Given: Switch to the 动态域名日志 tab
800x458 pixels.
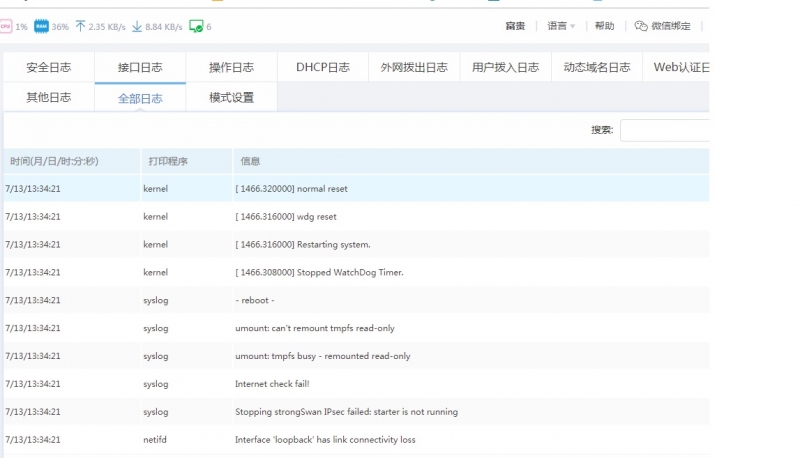Looking at the screenshot, I should coord(597,67).
